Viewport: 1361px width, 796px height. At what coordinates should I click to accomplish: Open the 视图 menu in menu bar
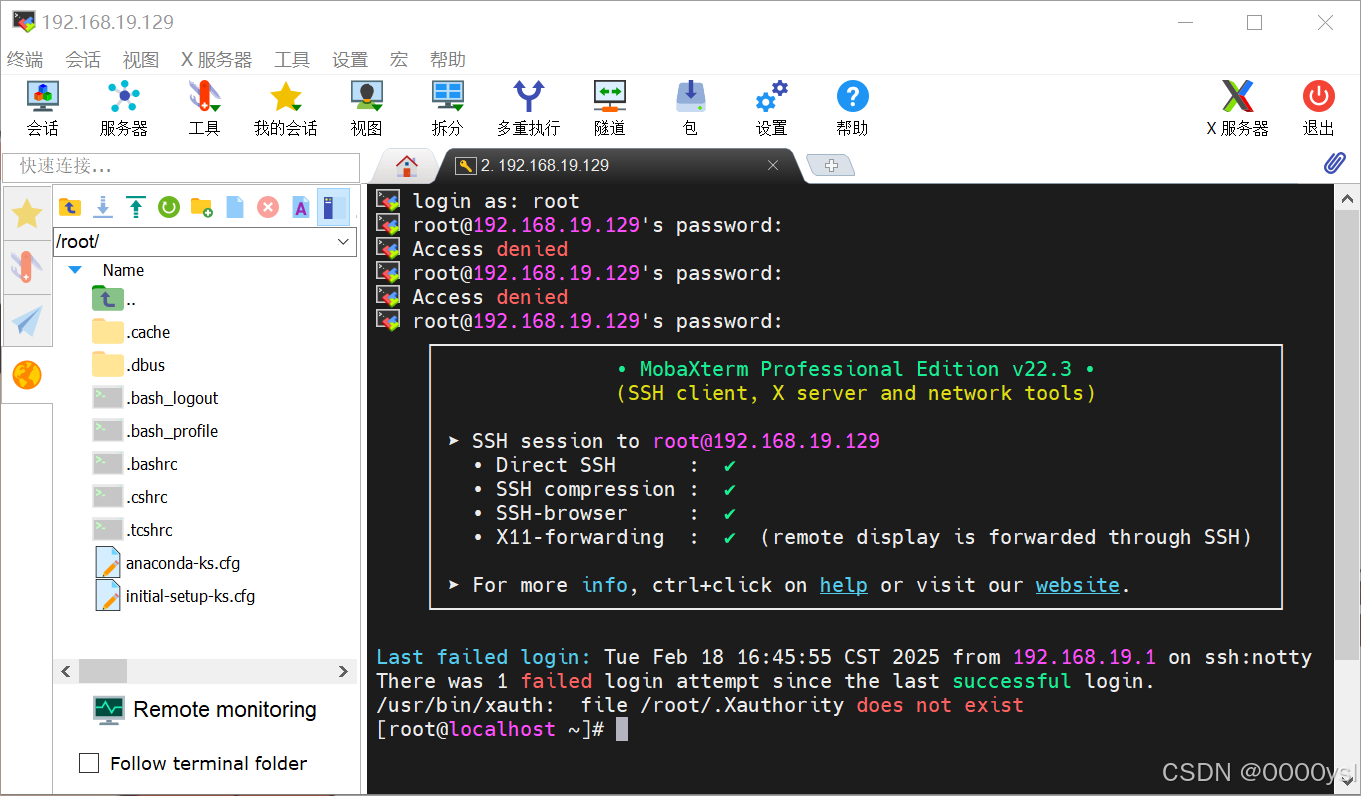(x=141, y=59)
